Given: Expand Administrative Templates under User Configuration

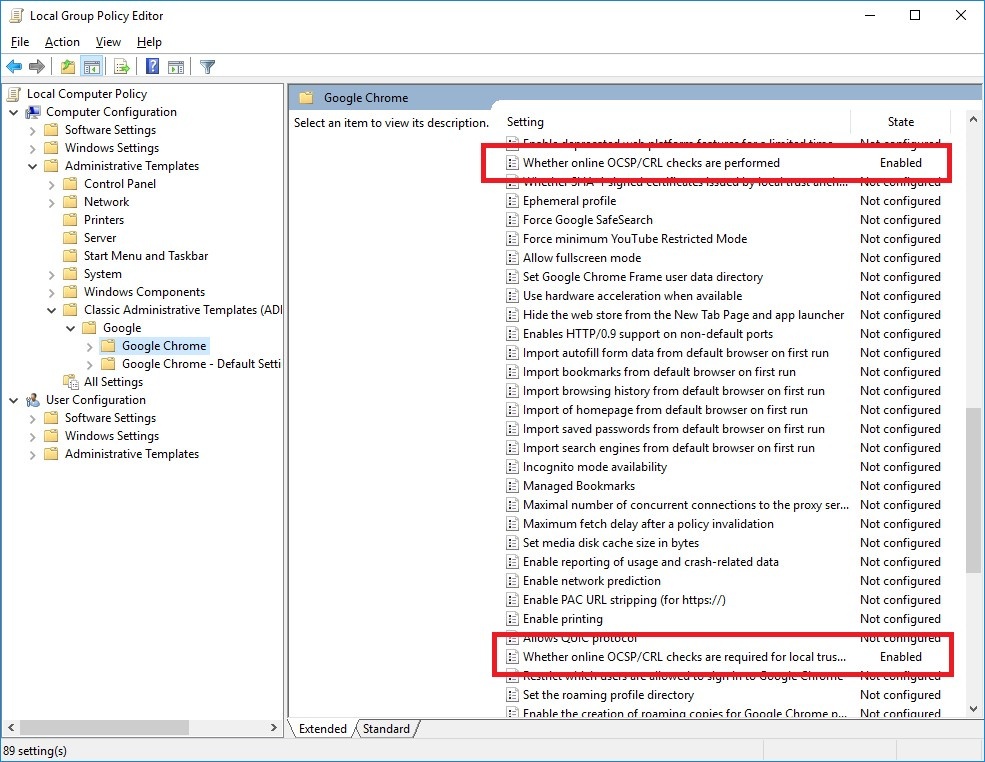Looking at the screenshot, I should coord(33,455).
